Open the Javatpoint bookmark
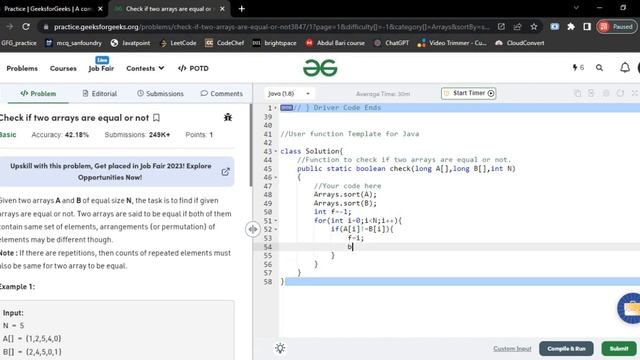 coord(131,43)
